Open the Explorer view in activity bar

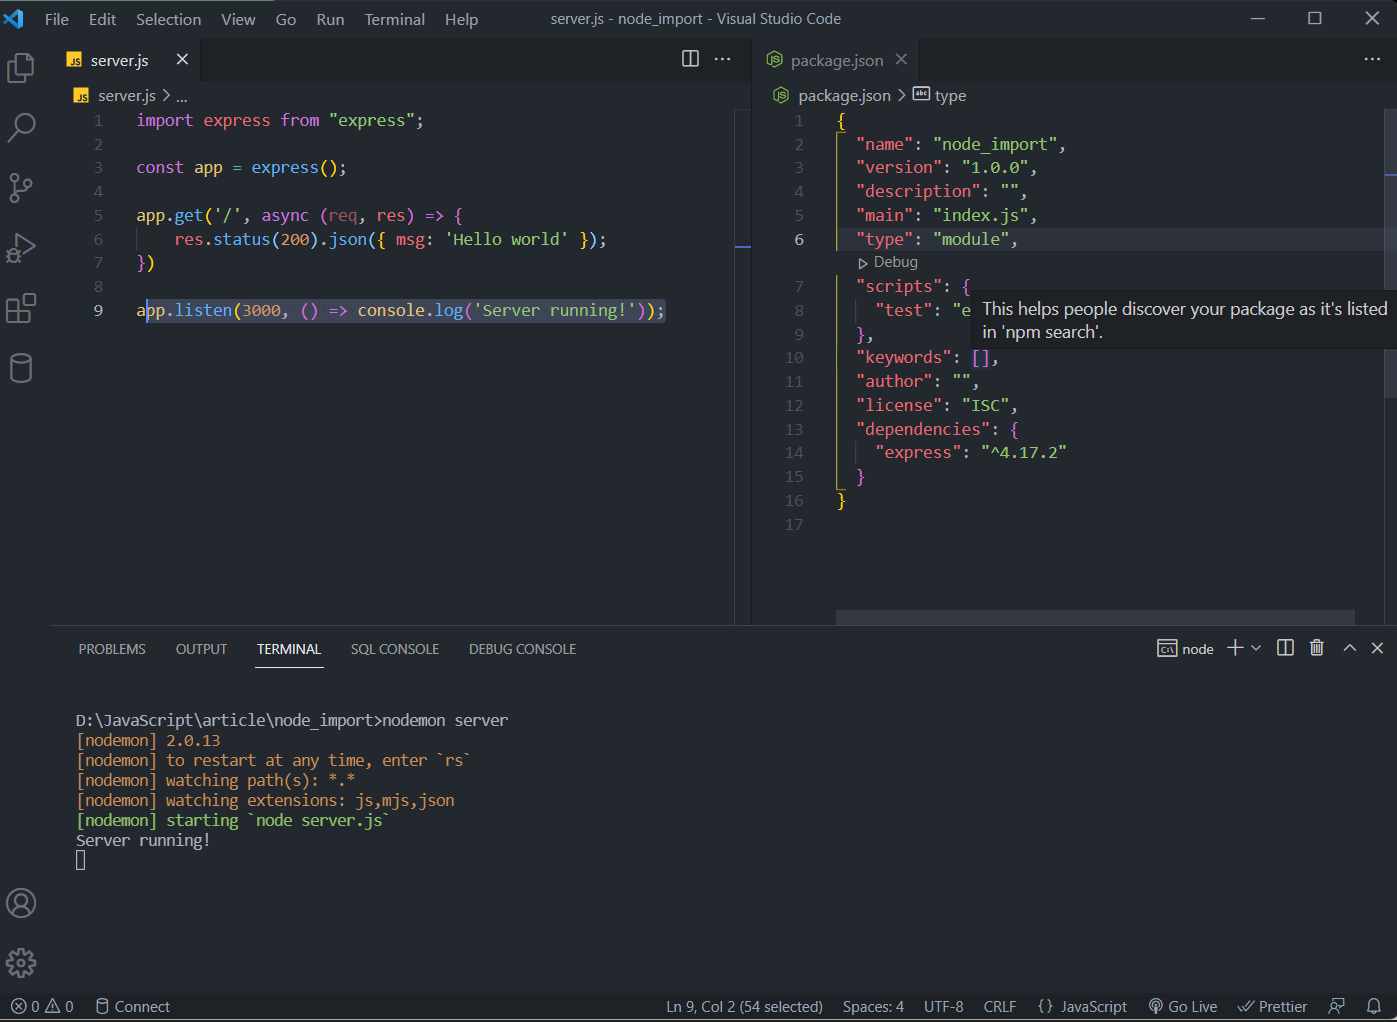(x=21, y=68)
